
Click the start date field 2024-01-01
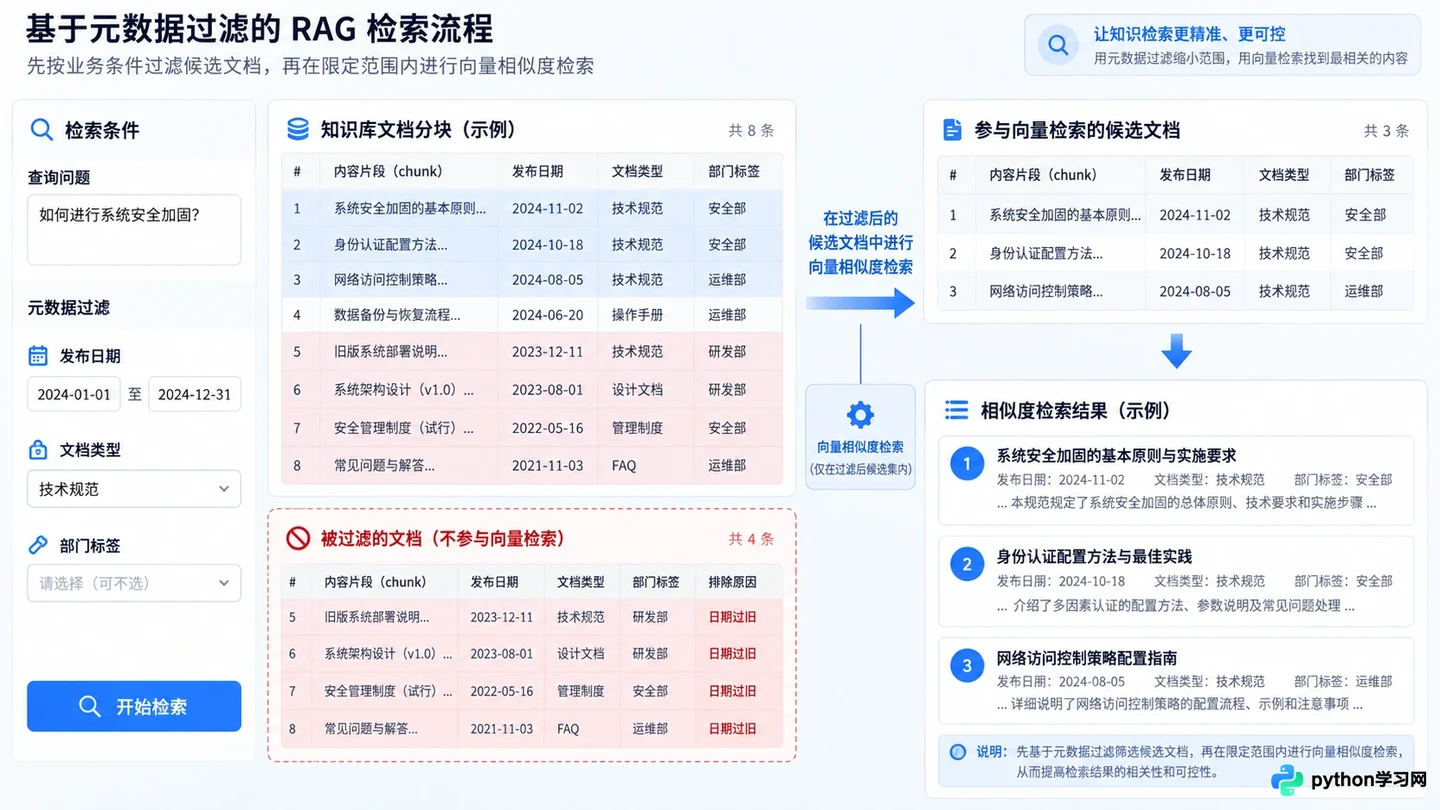[74, 394]
